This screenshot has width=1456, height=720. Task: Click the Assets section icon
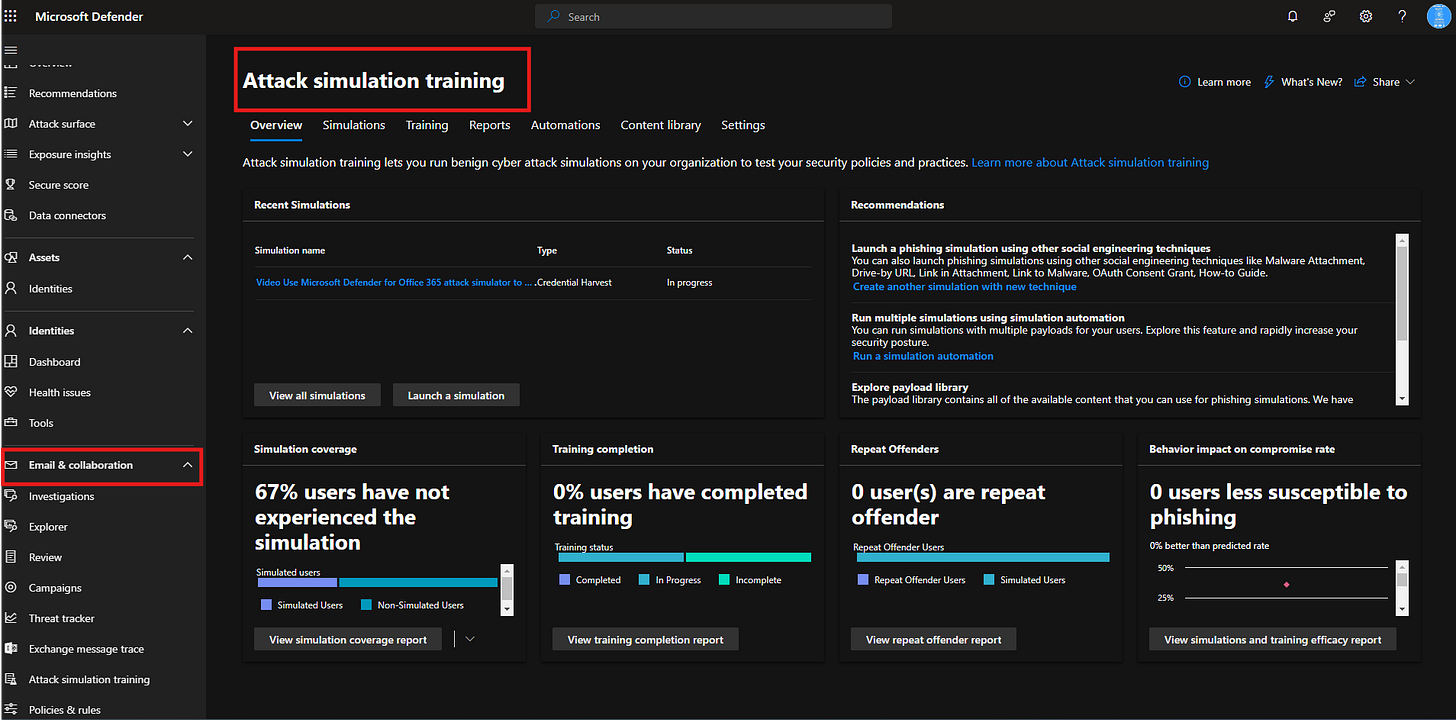(x=11, y=257)
